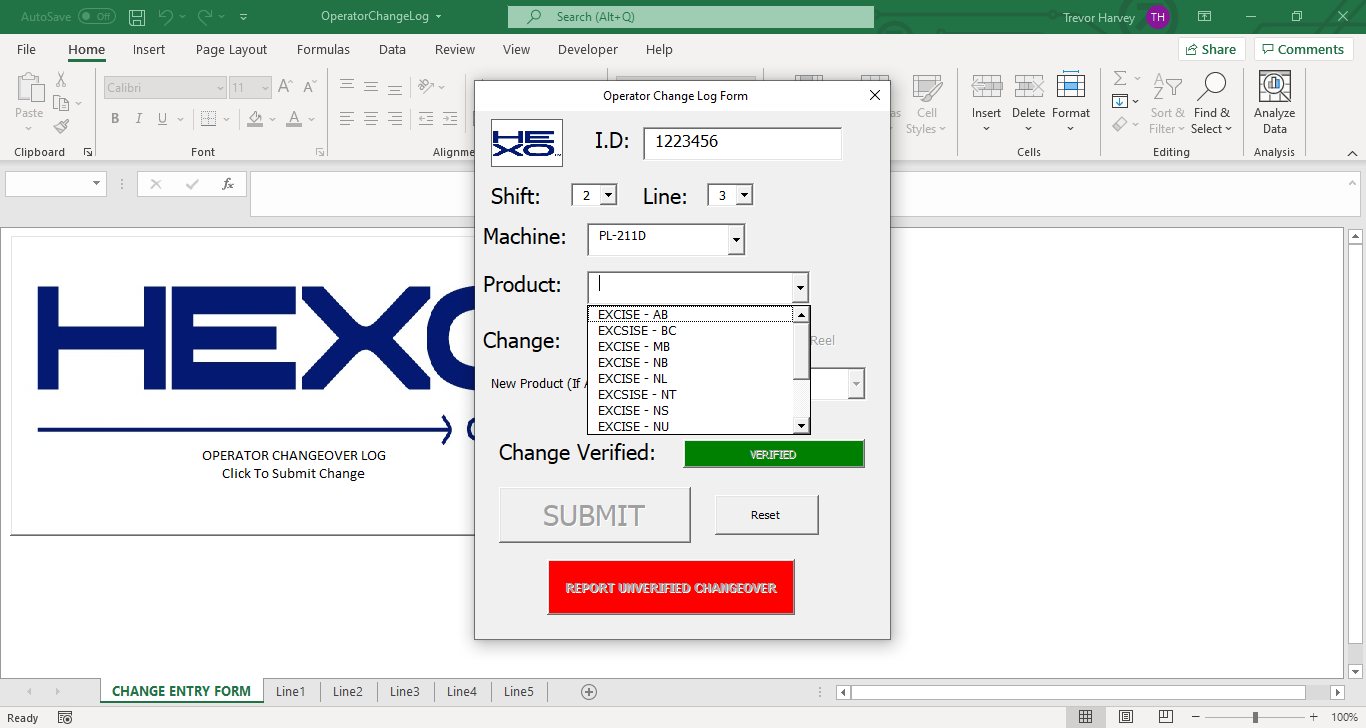Click the Fill Color bucket icon
Screen dimensions: 1366x728
(255, 119)
